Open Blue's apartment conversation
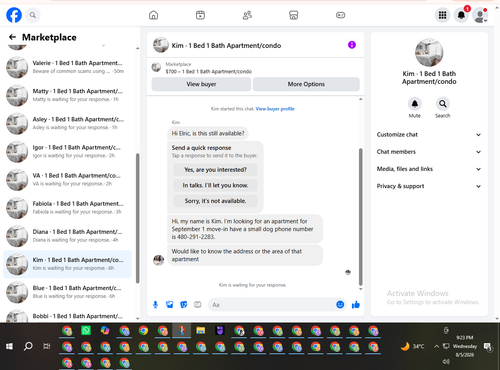 [67, 292]
